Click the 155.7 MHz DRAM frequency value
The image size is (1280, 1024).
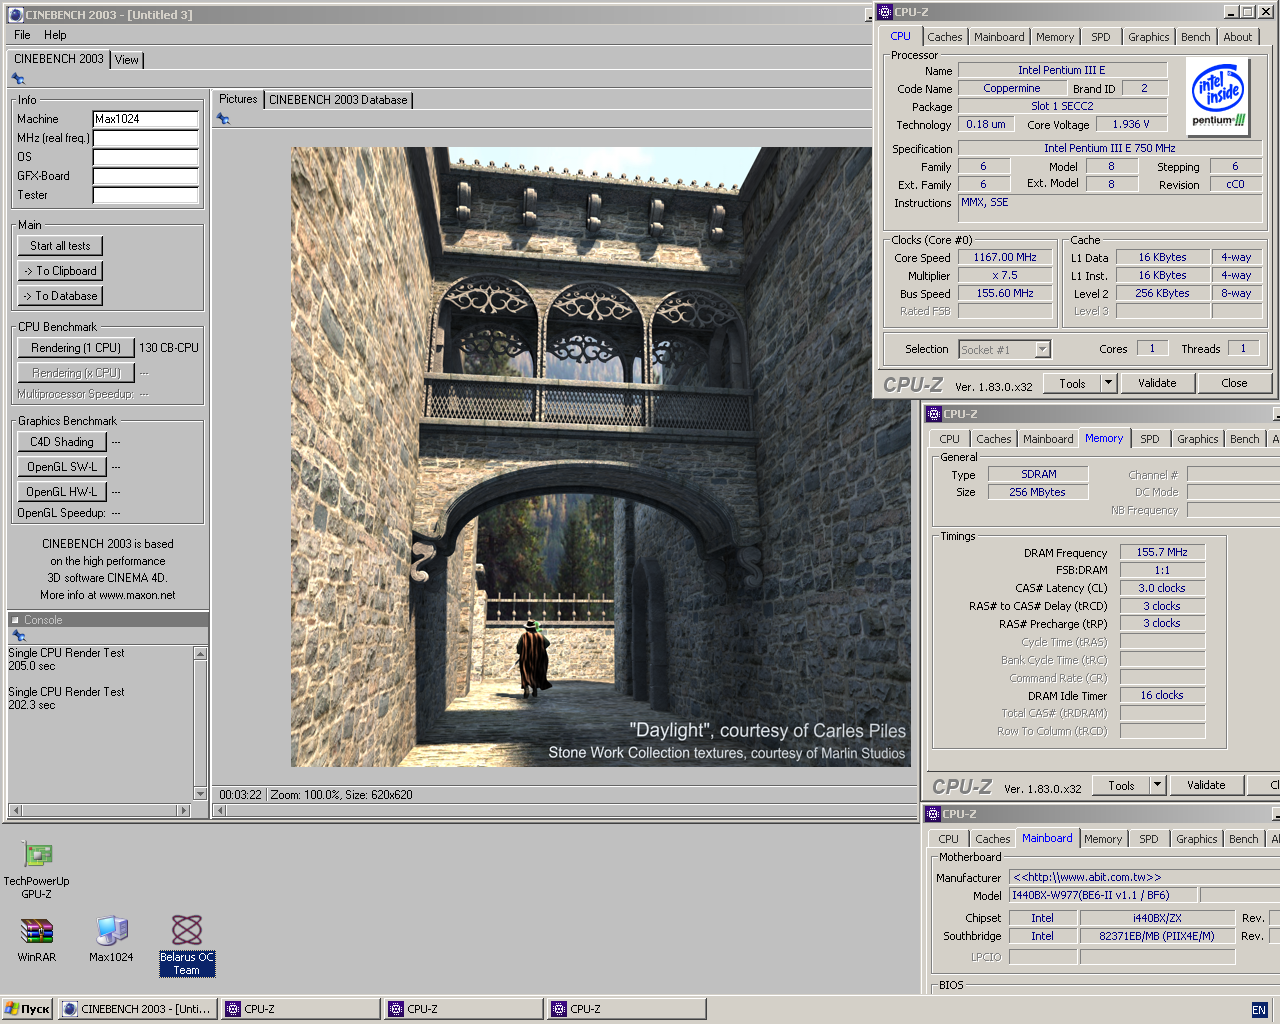[x=1162, y=552]
